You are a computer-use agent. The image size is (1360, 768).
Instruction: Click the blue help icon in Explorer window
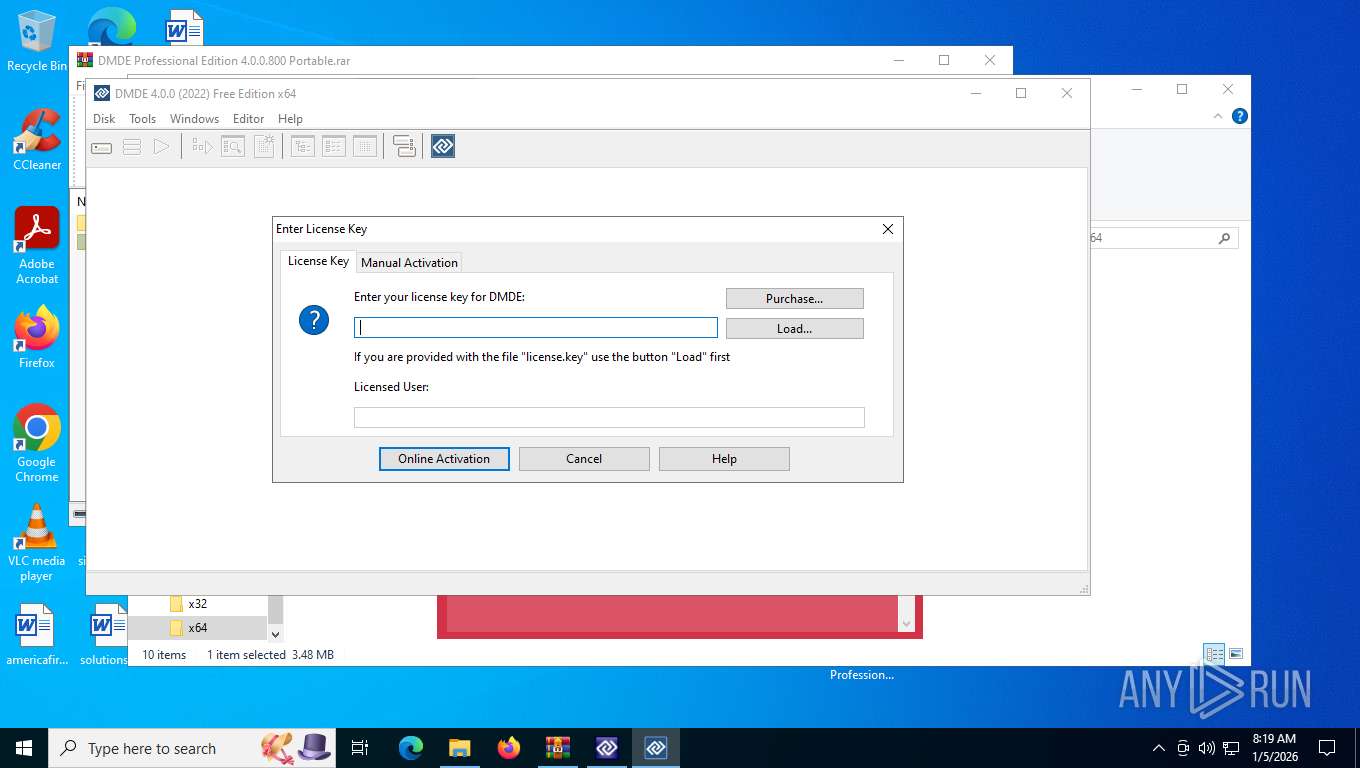[1240, 116]
